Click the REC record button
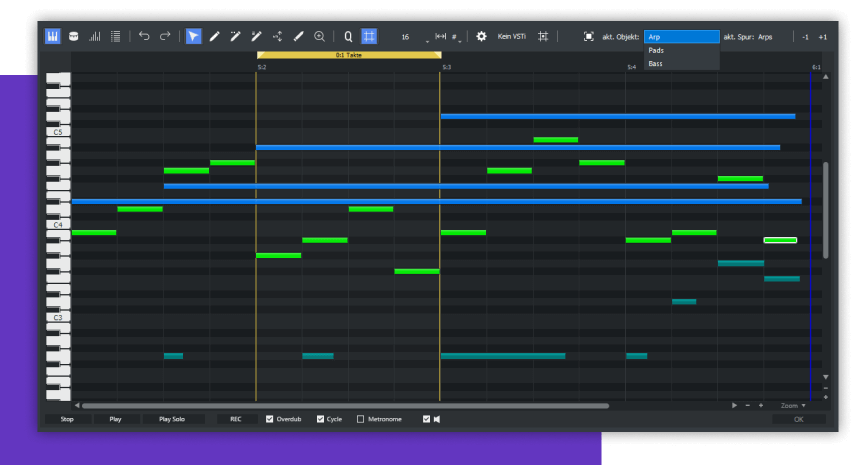The width and height of the screenshot is (856, 465). pyautogui.click(x=236, y=419)
